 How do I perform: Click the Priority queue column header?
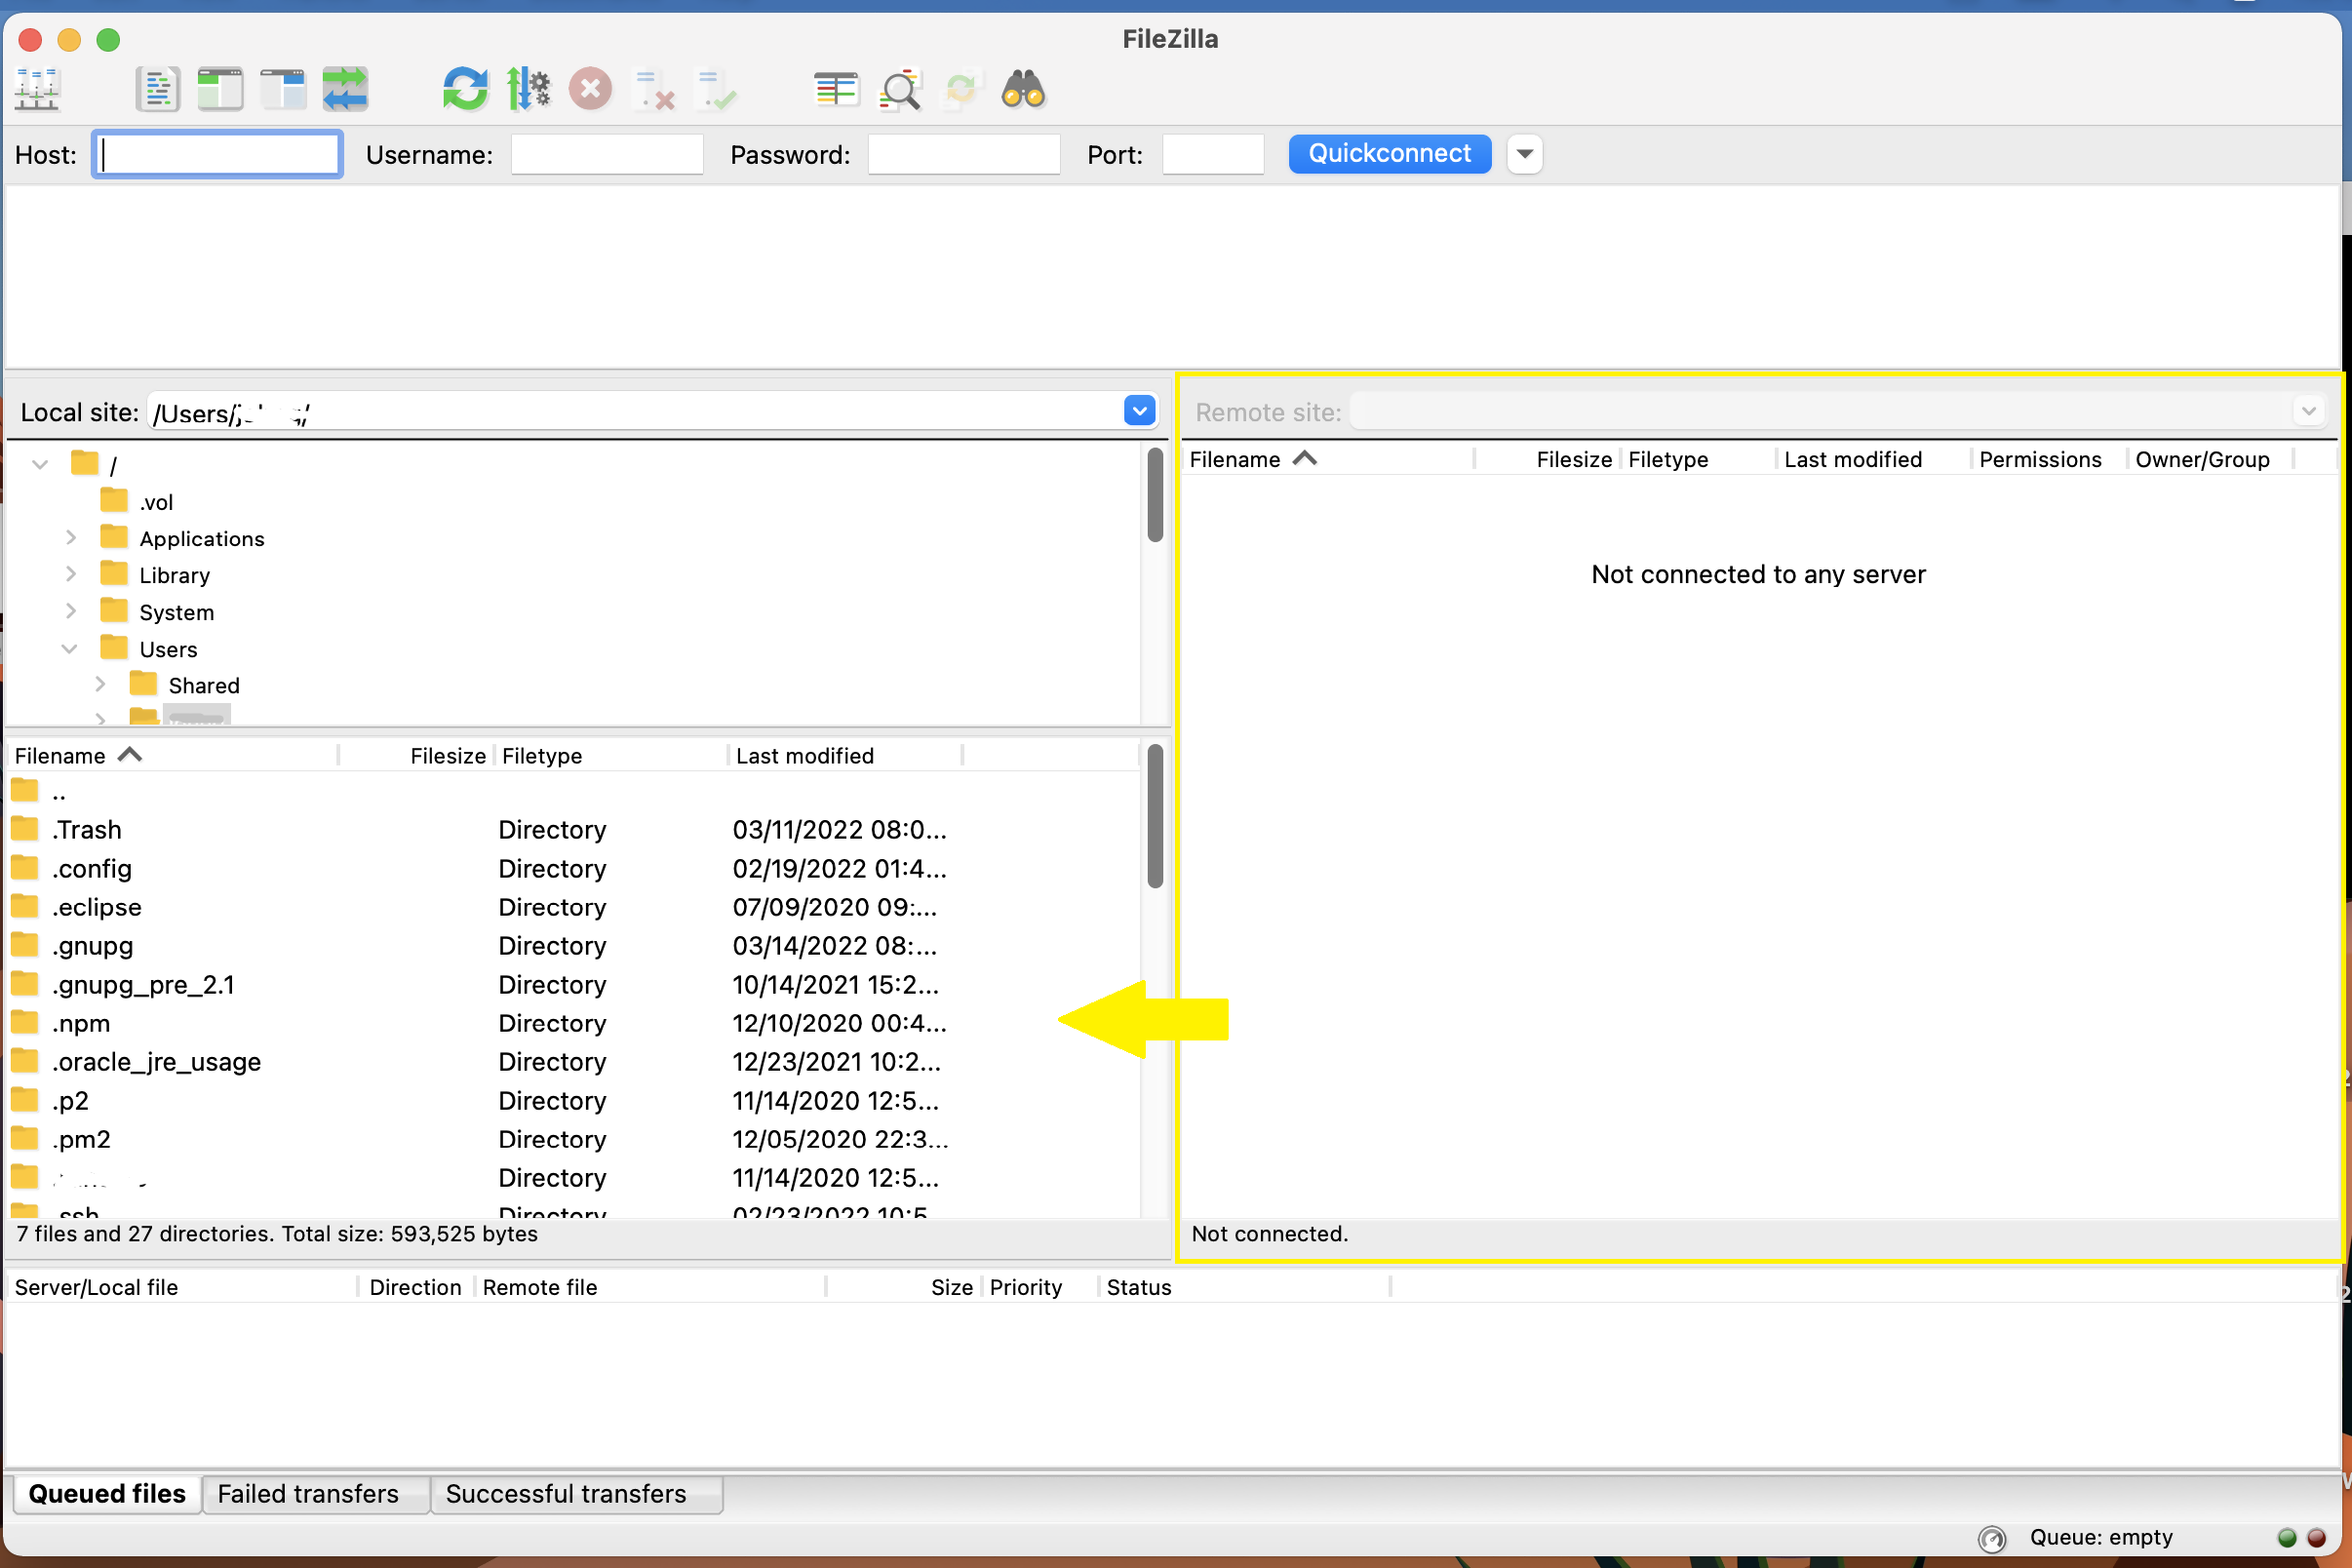[1040, 1287]
